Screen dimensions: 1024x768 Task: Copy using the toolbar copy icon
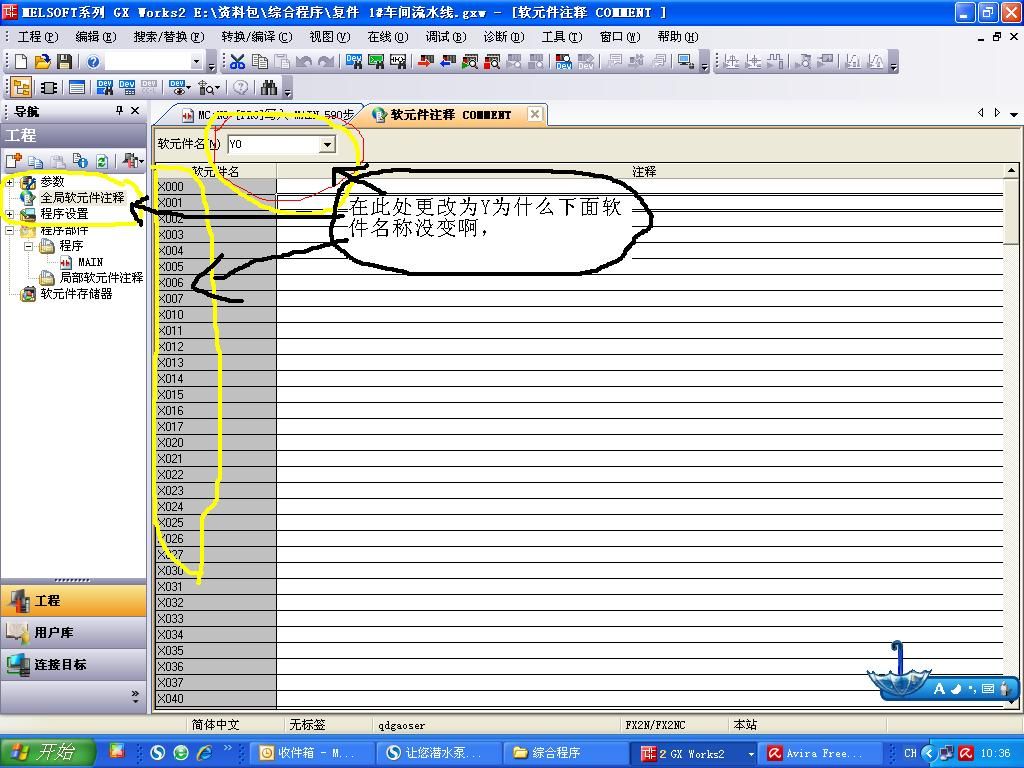point(260,61)
